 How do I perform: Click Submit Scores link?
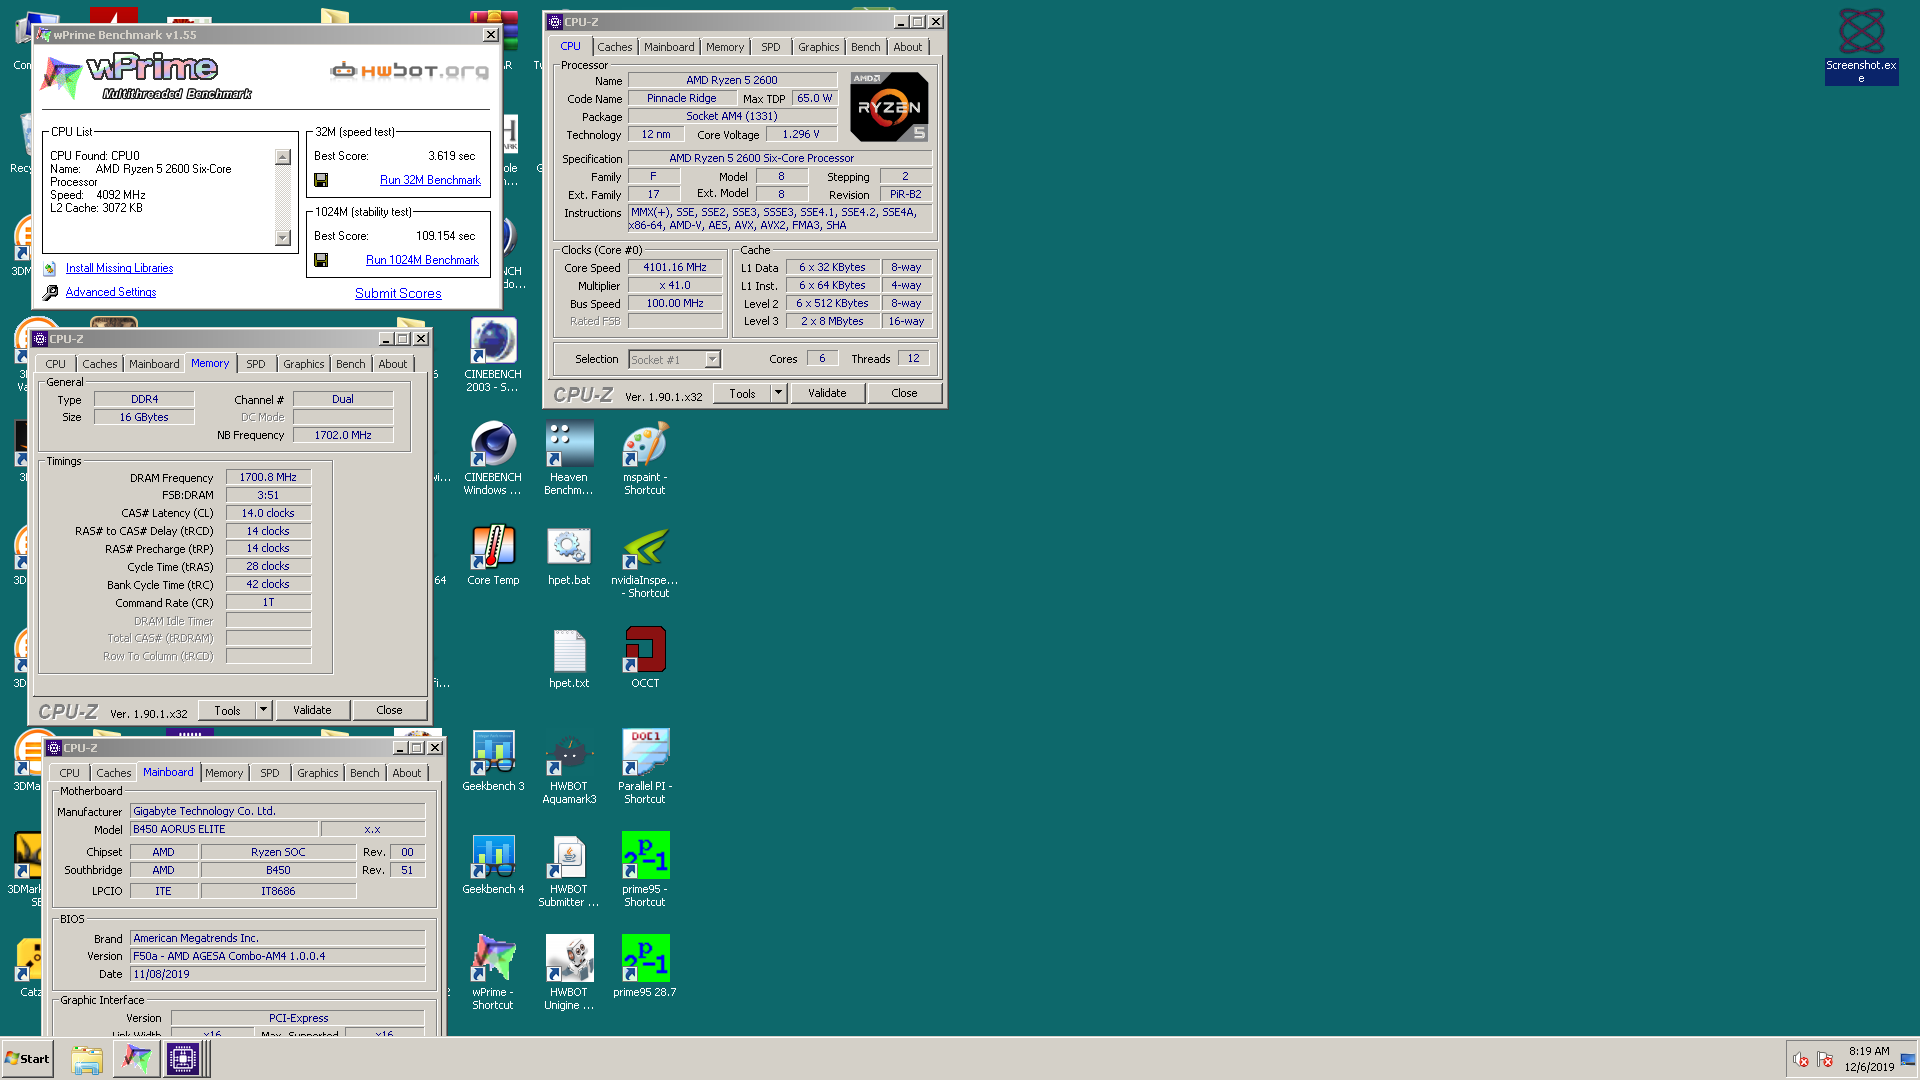398,293
